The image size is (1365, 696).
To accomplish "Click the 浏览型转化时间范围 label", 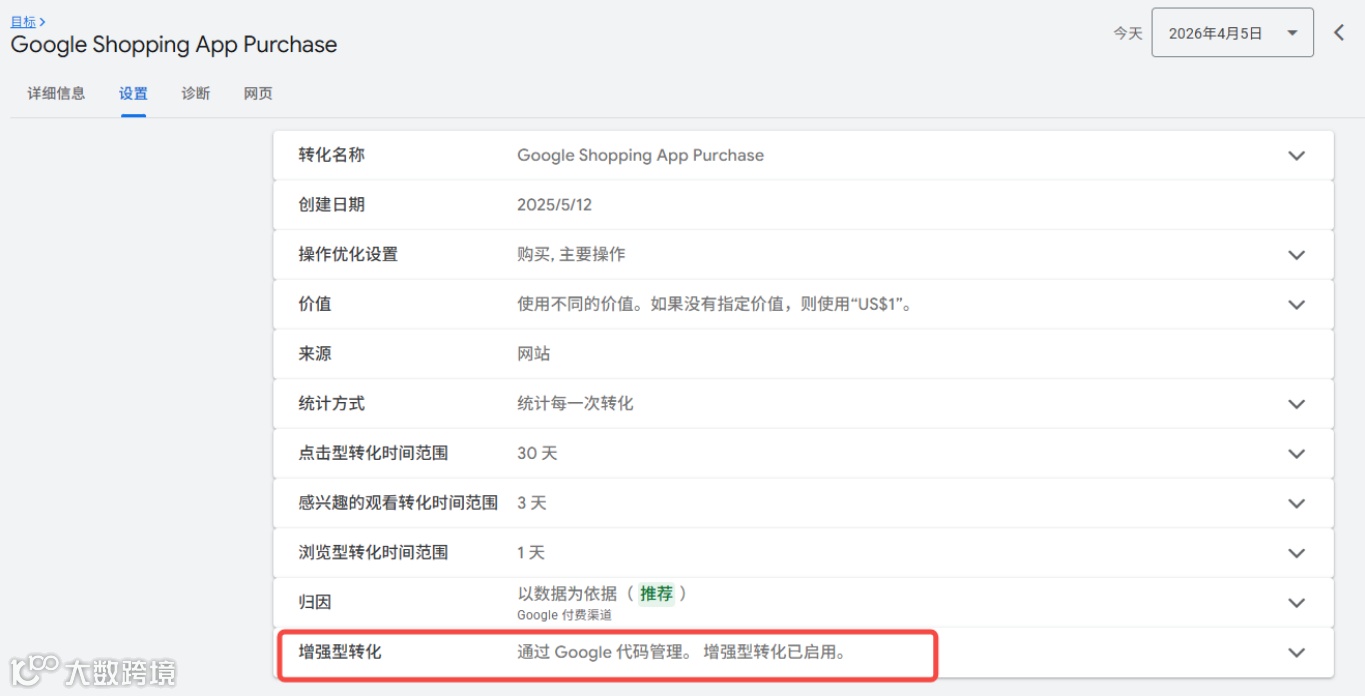I will (373, 552).
